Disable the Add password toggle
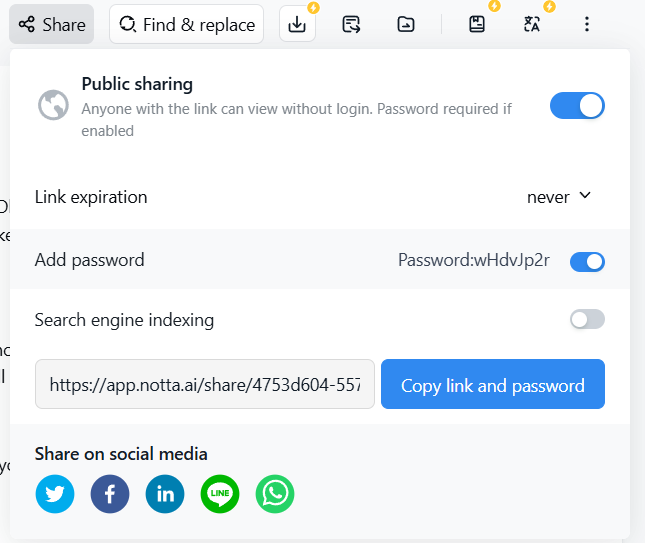 pyautogui.click(x=587, y=261)
